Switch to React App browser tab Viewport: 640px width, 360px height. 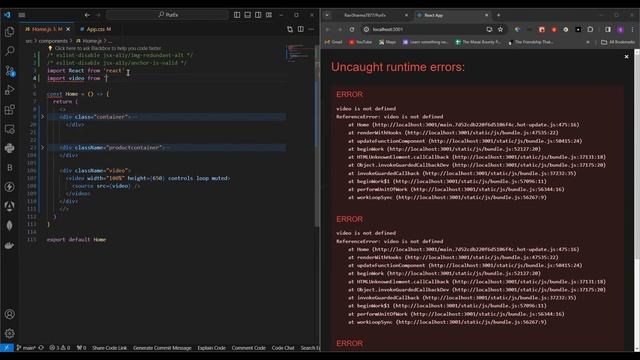point(453,15)
